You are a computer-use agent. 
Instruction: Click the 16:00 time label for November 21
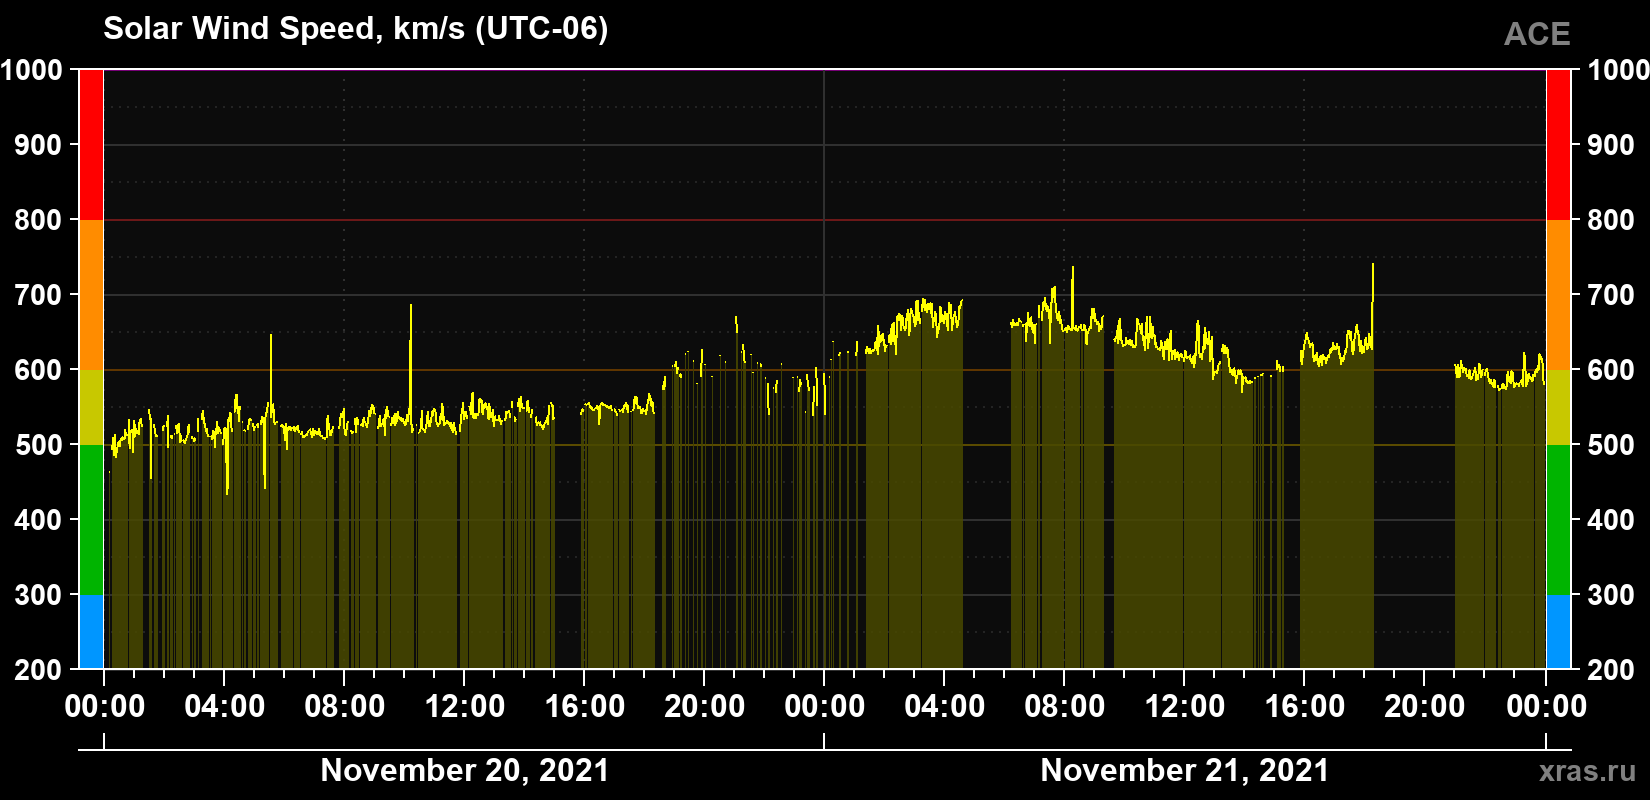point(1305,707)
